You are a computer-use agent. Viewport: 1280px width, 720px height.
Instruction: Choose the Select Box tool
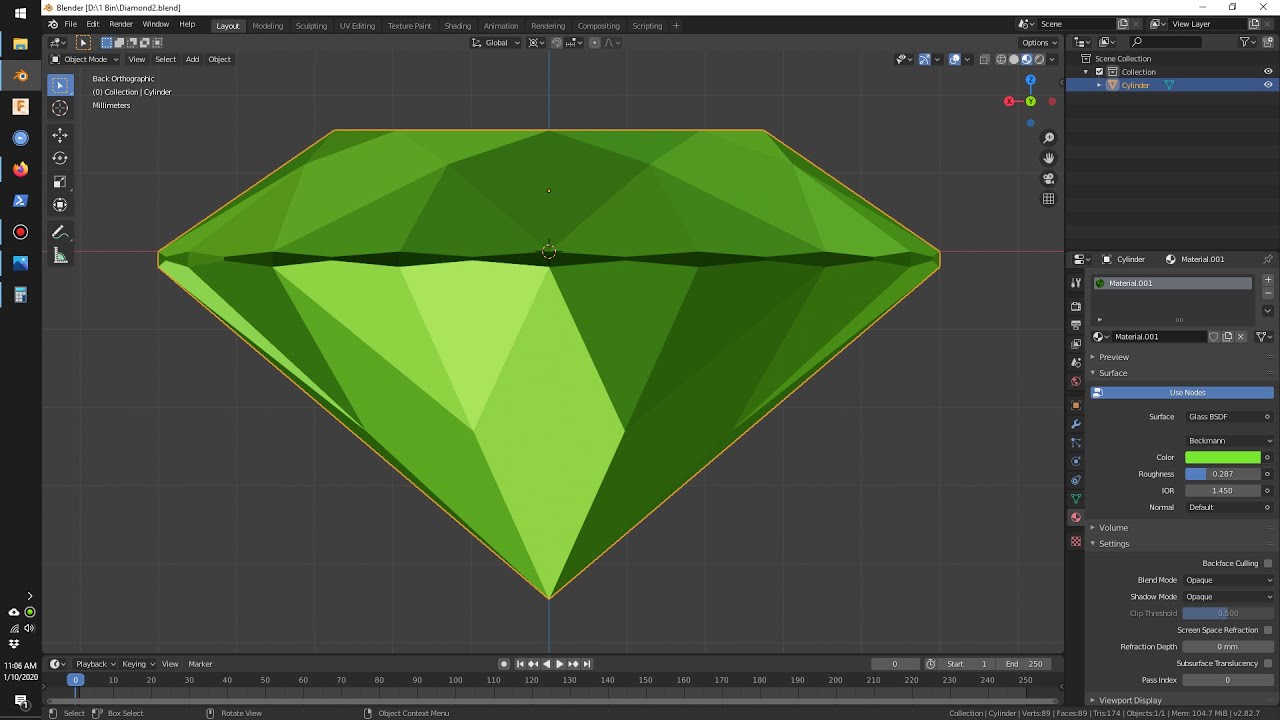tap(60, 86)
